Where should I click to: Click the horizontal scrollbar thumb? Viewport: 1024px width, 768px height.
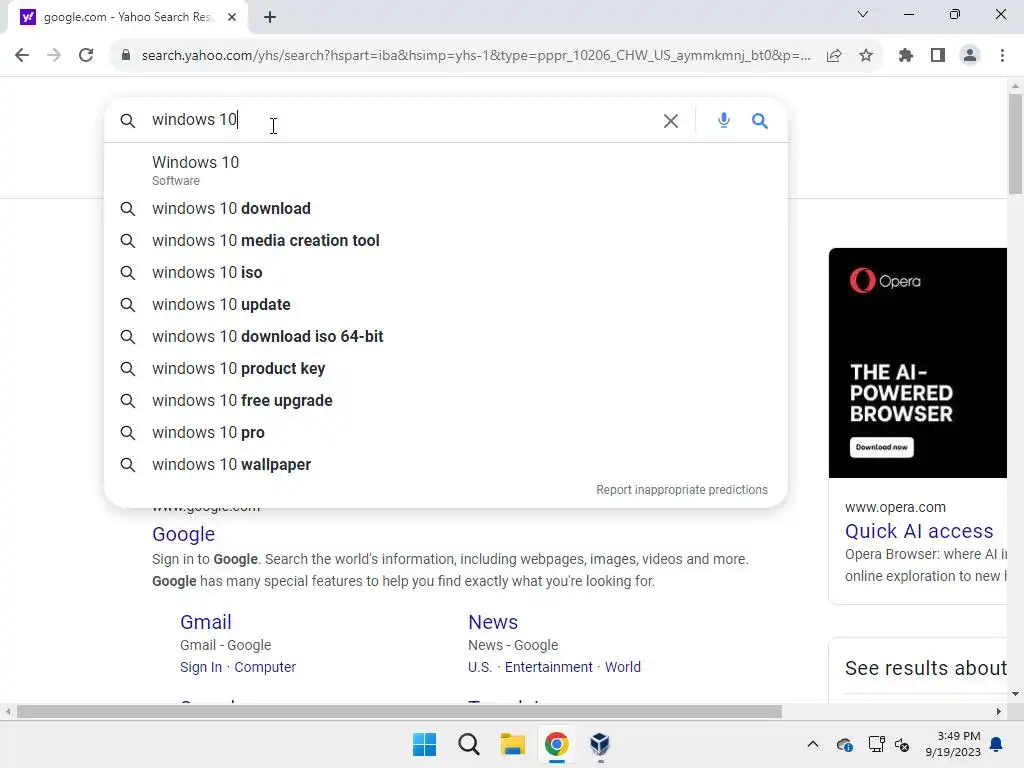coord(399,711)
